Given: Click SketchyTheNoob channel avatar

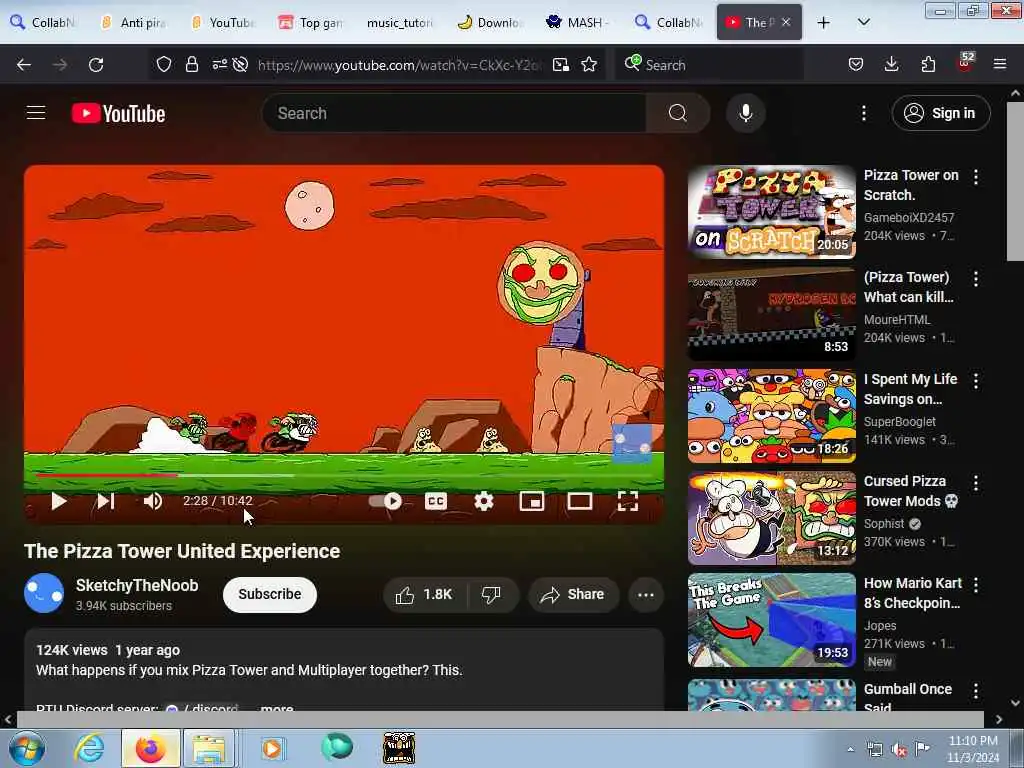Looking at the screenshot, I should [x=44, y=593].
